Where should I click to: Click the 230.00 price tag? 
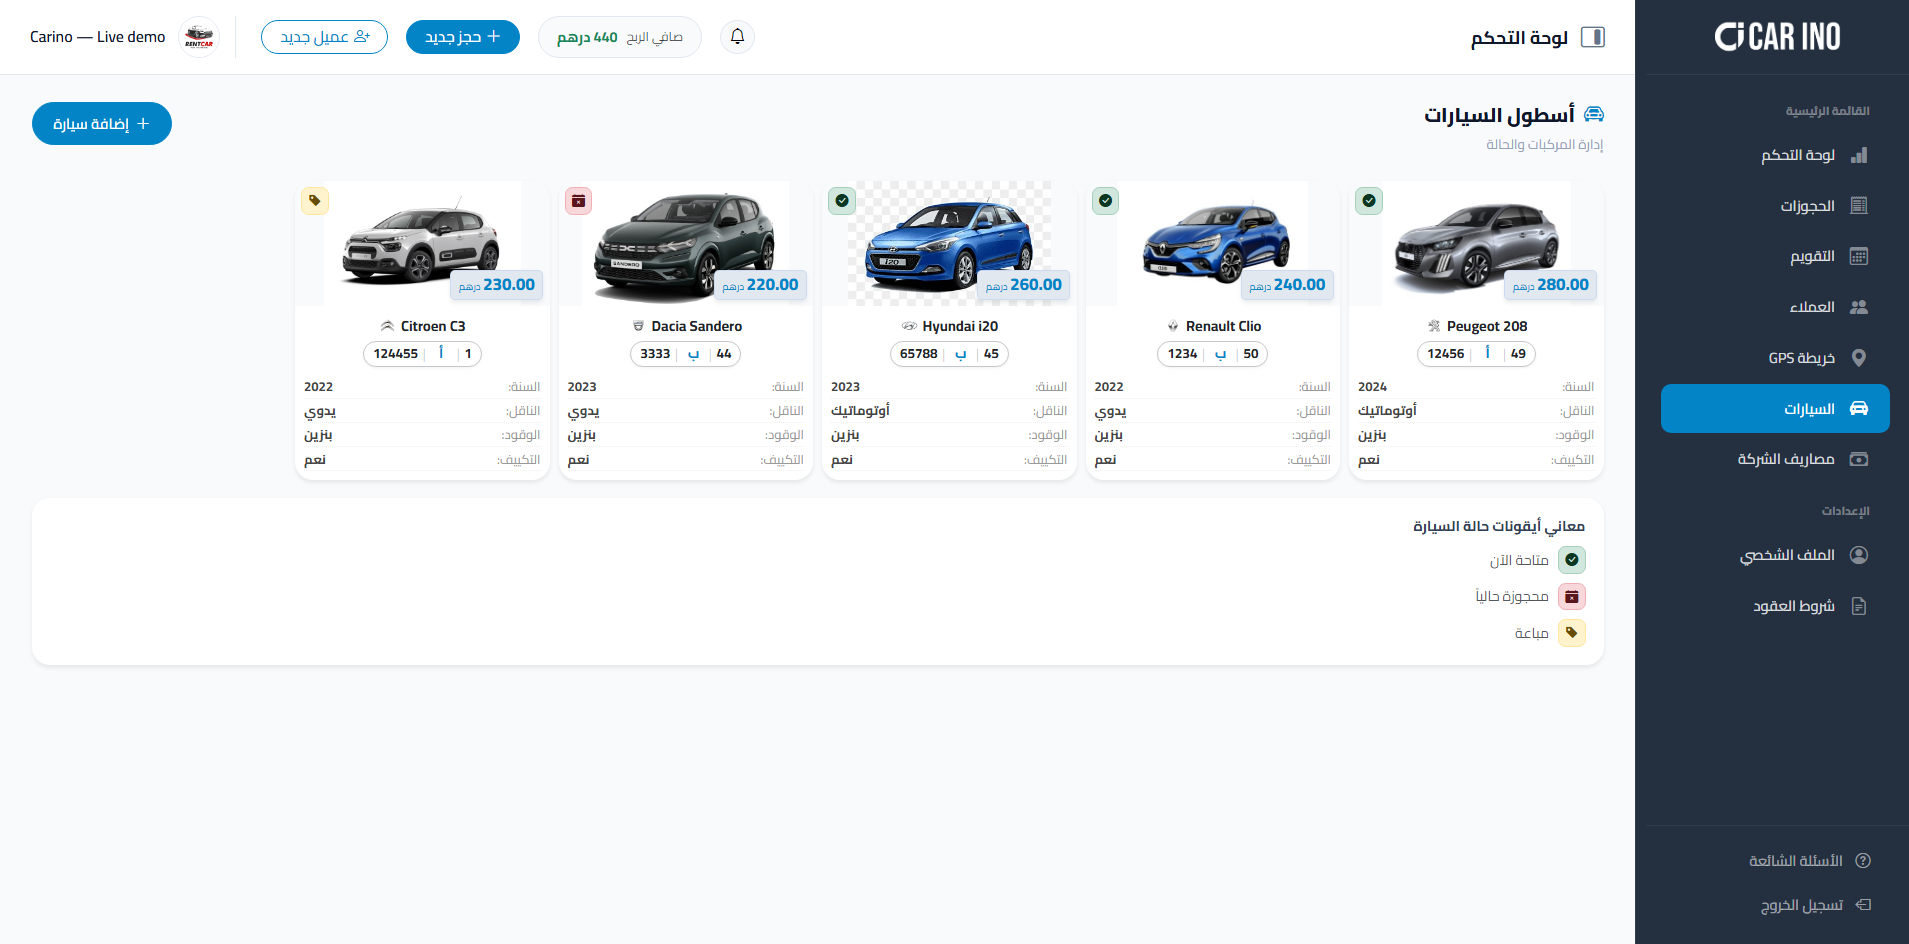pyautogui.click(x=497, y=285)
